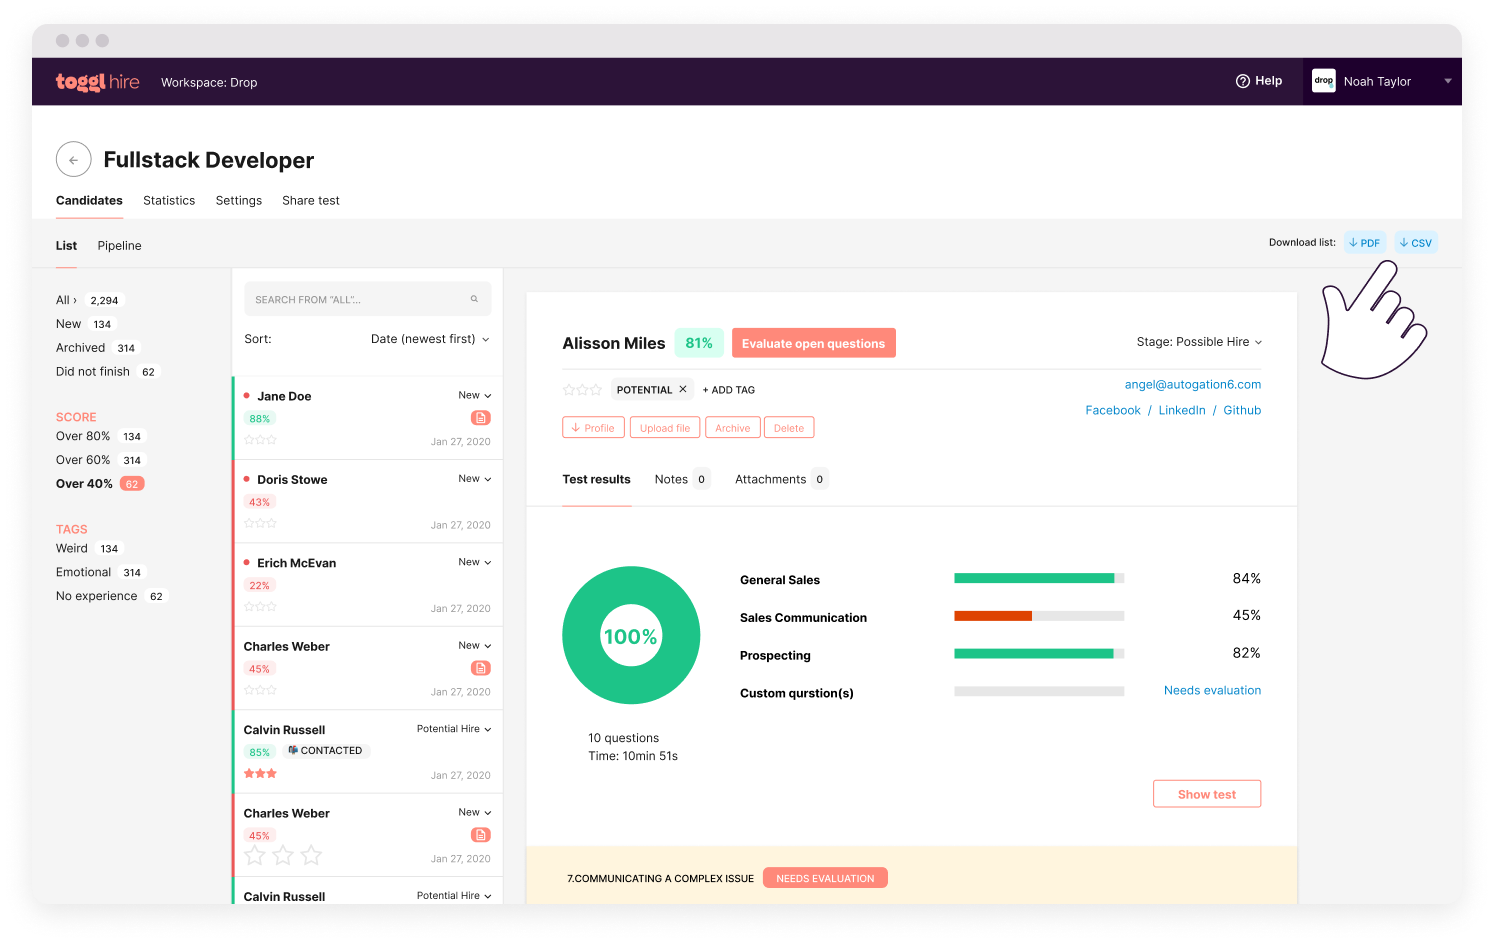Open the Sort by date dropdown
This screenshot has width=1494, height=944.
pyautogui.click(x=430, y=339)
